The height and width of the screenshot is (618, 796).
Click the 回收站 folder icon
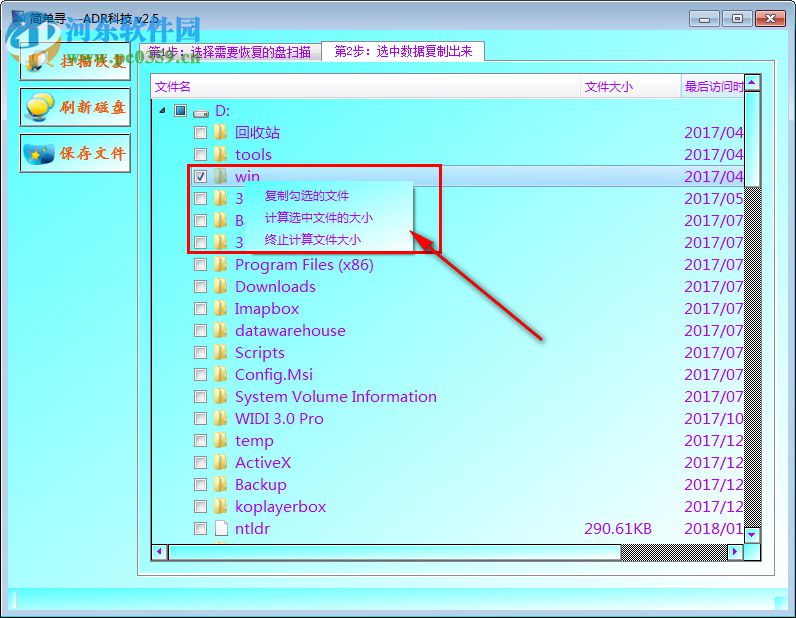pos(221,133)
